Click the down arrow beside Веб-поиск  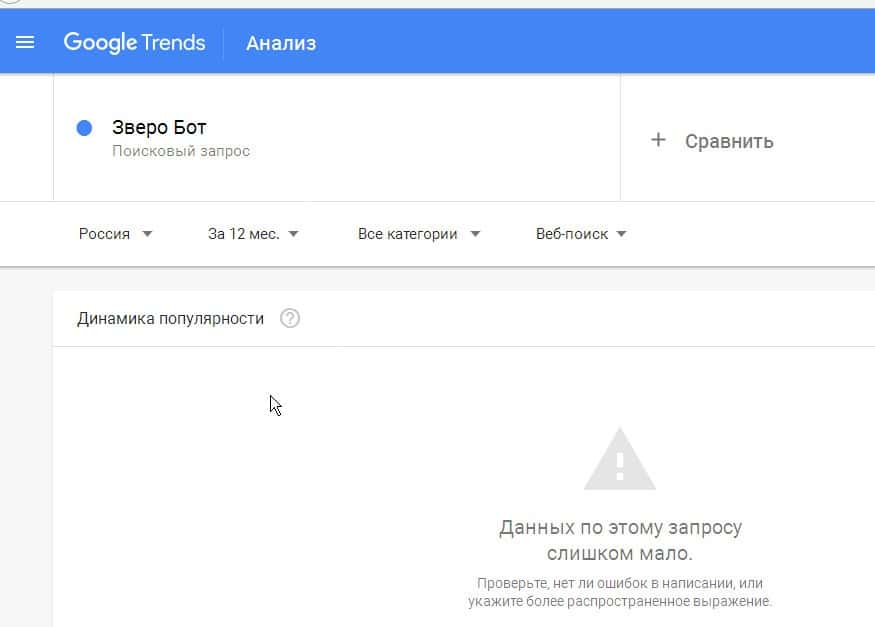[x=621, y=234]
